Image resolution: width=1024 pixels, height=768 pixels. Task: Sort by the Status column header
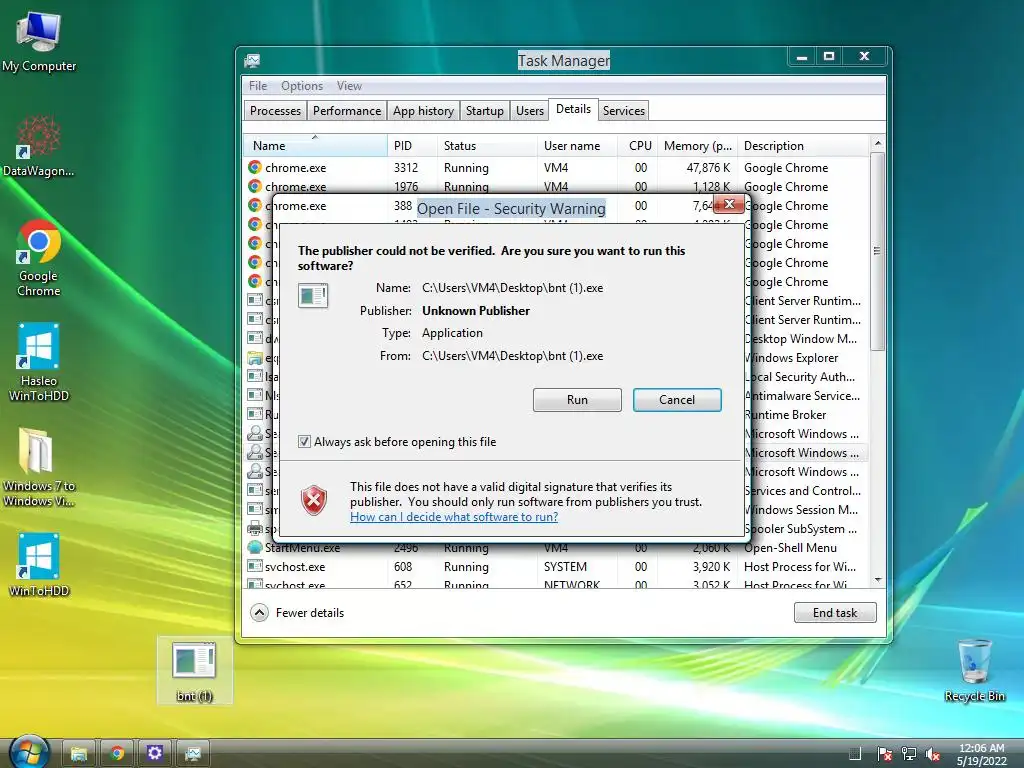click(487, 146)
